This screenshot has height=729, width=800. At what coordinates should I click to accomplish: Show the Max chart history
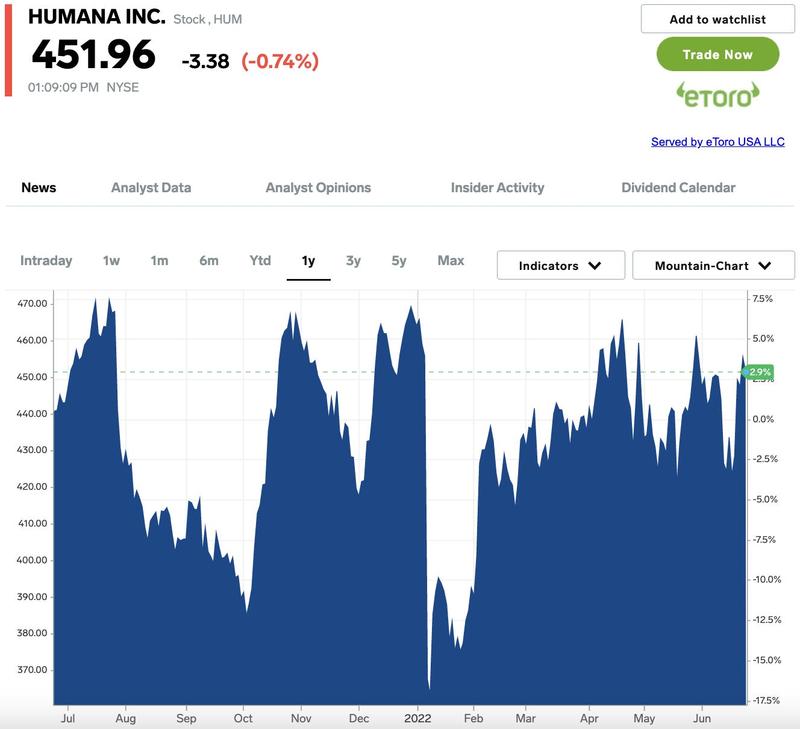tap(450, 261)
